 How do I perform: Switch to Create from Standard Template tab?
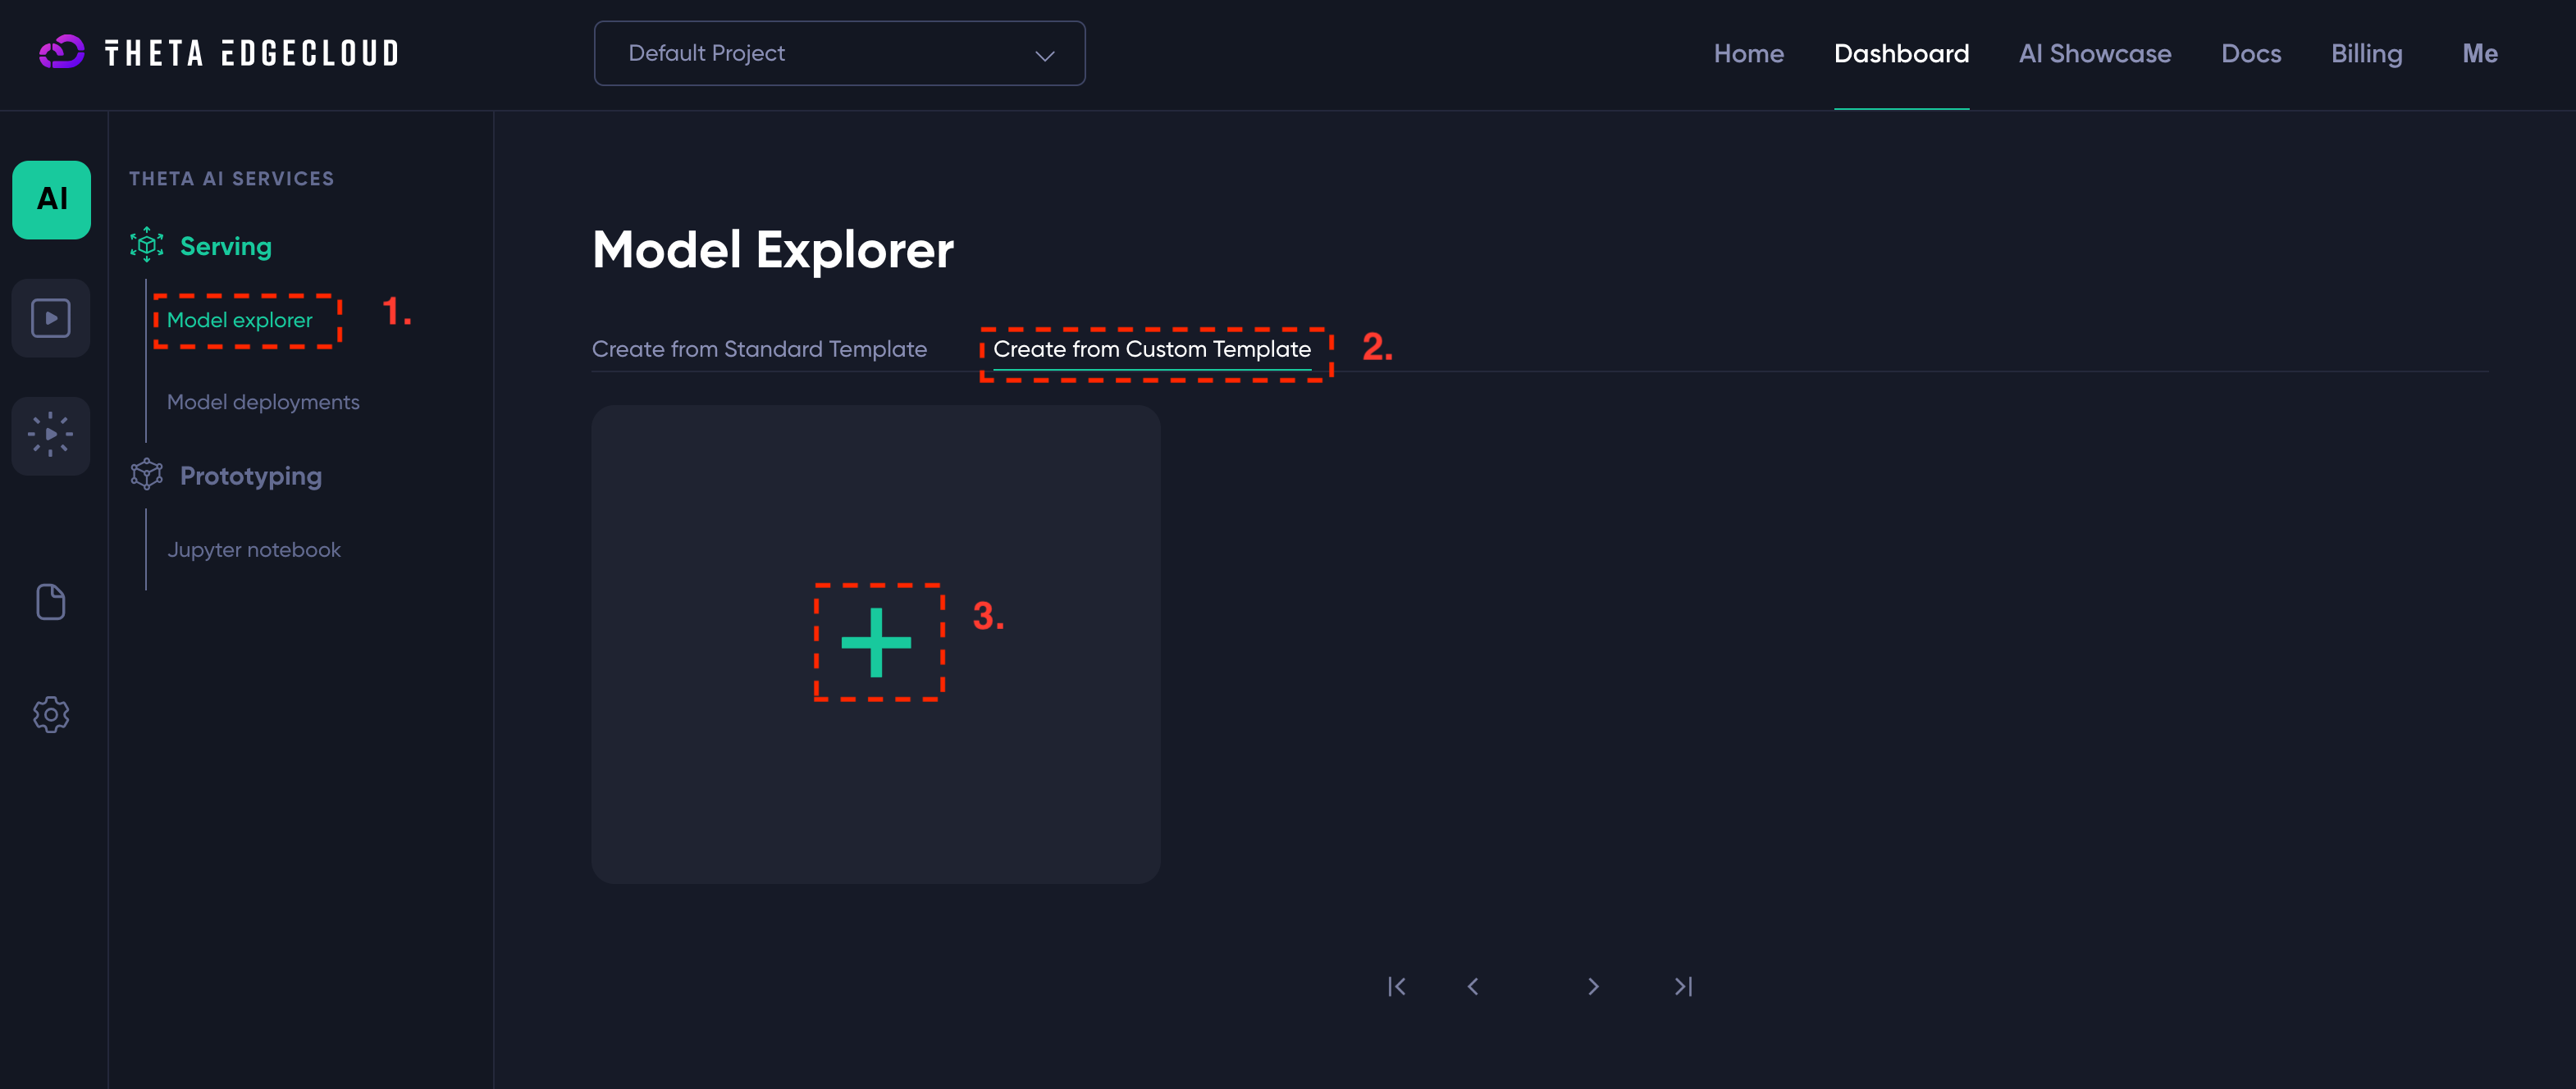(759, 349)
